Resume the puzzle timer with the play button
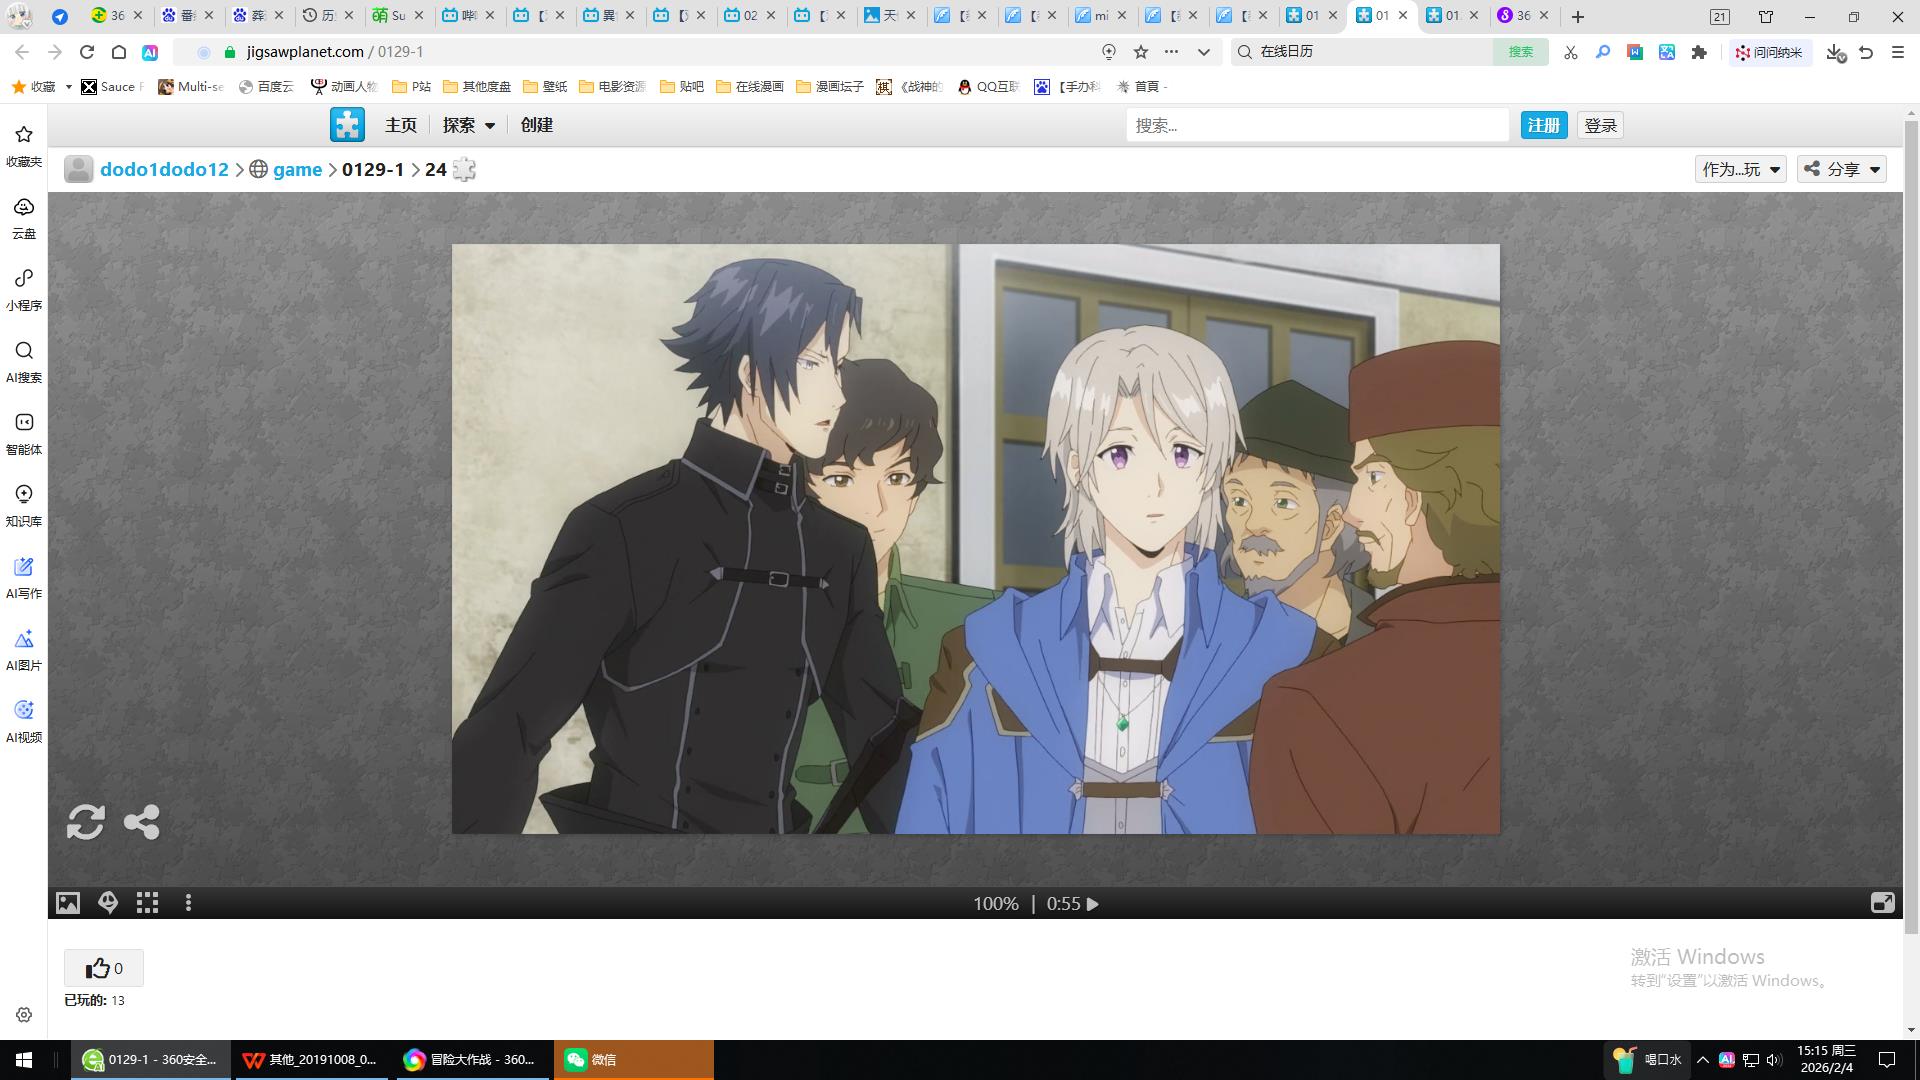 tap(1093, 904)
